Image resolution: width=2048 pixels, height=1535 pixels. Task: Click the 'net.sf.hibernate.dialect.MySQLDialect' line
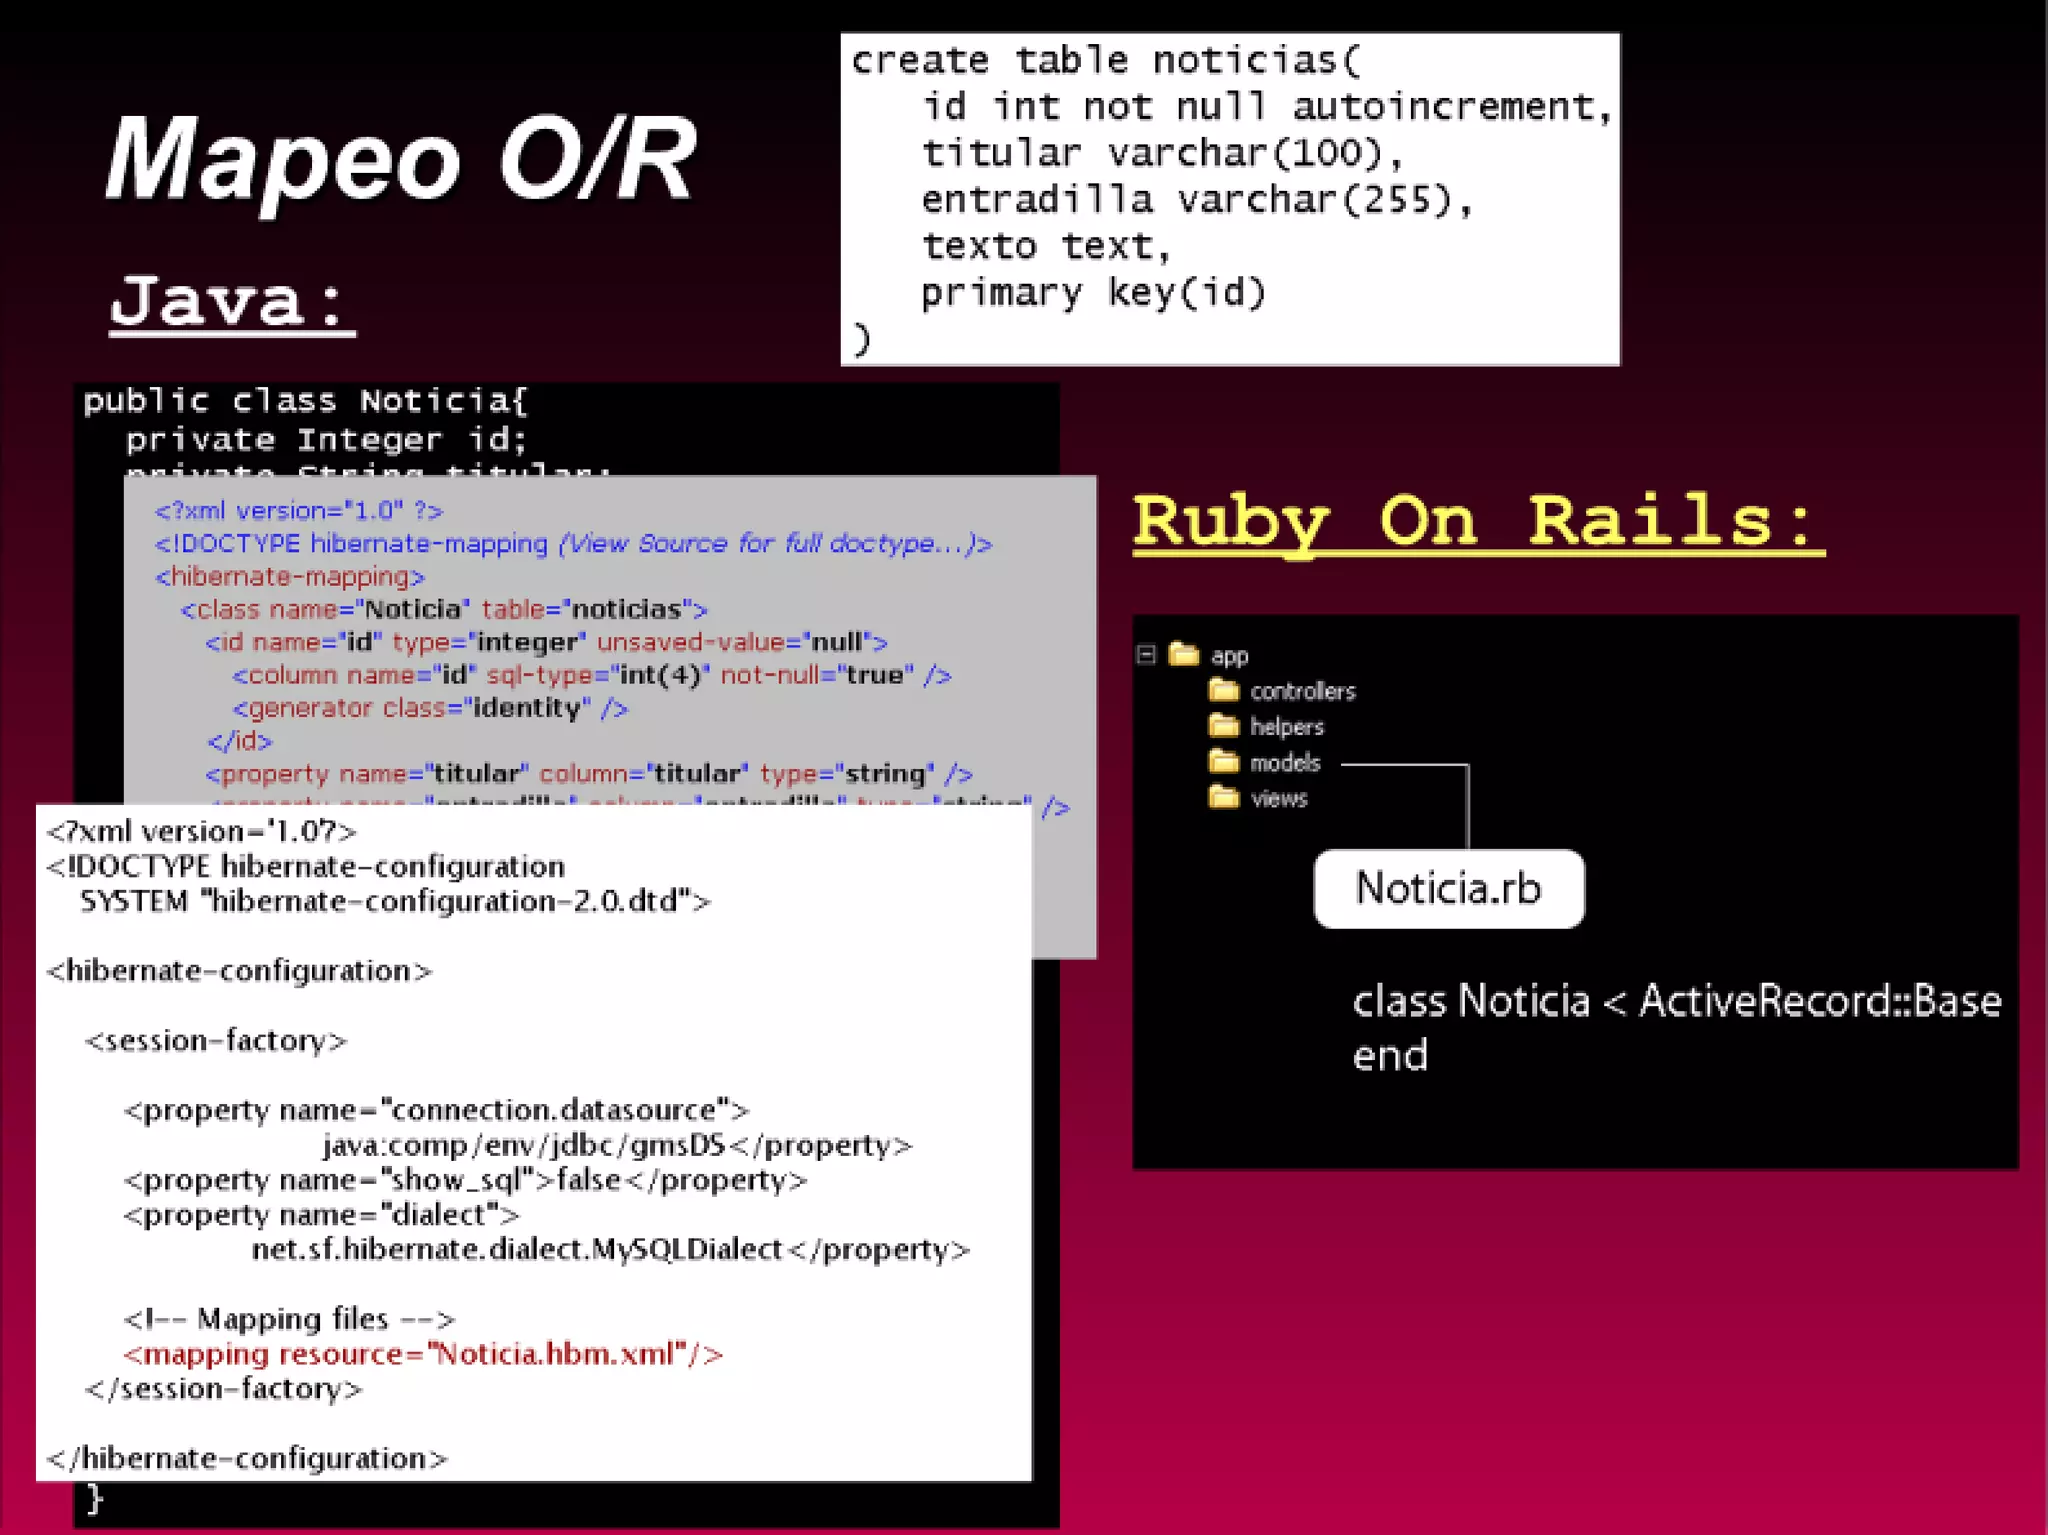click(610, 1250)
